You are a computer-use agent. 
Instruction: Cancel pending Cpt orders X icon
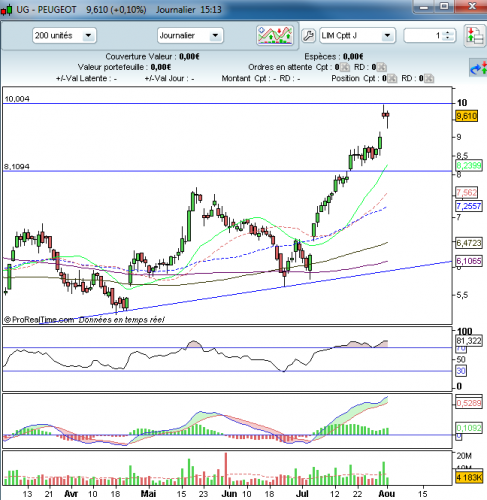click(x=345, y=67)
